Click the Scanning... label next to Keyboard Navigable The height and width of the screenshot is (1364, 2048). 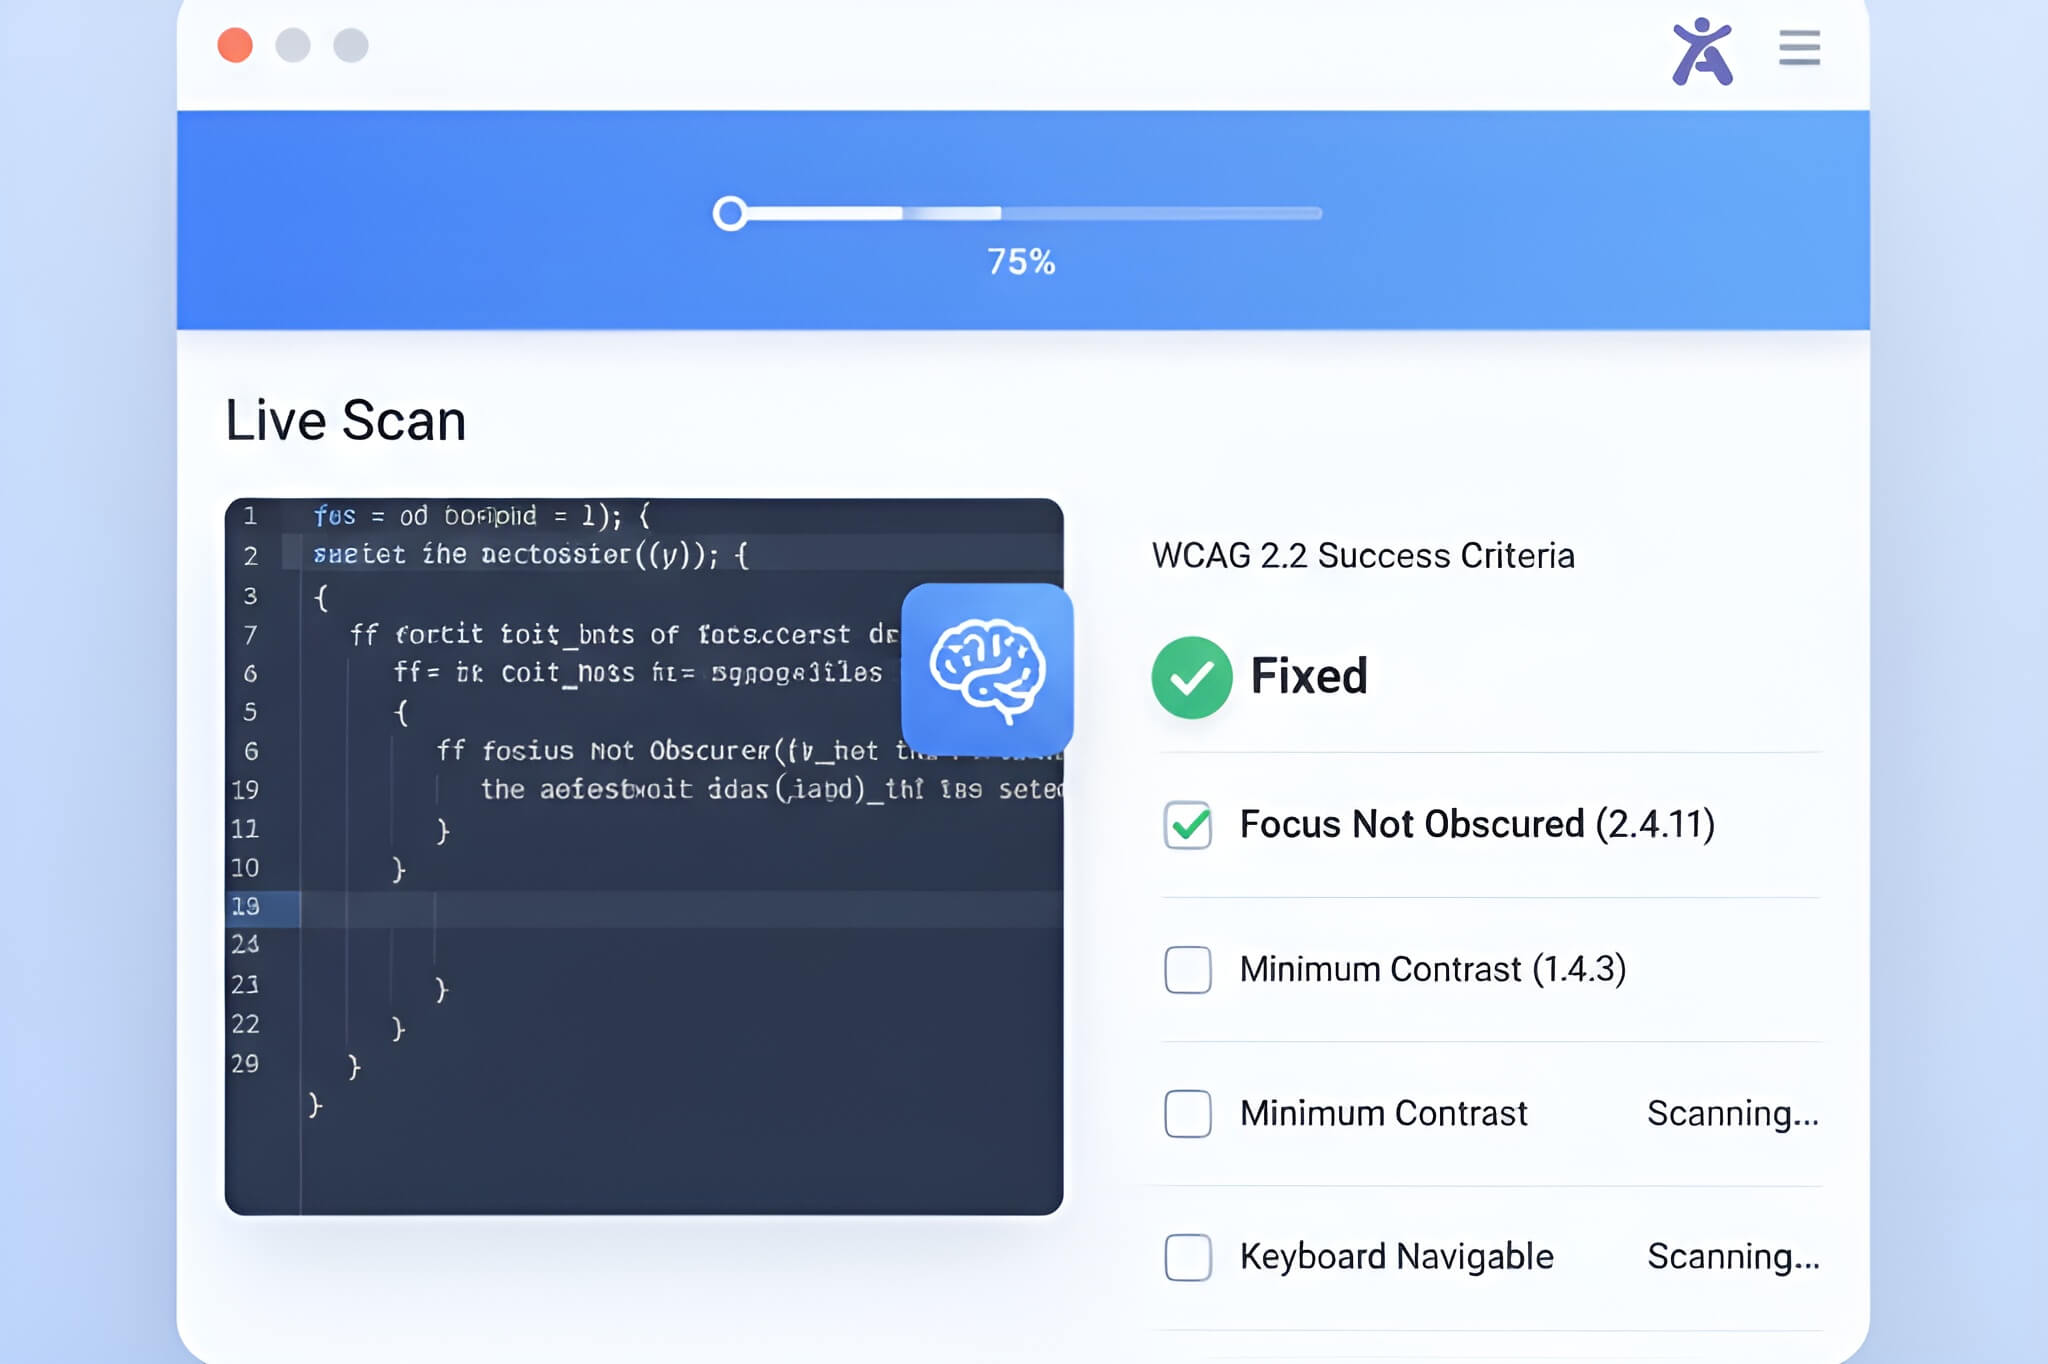click(1733, 1258)
